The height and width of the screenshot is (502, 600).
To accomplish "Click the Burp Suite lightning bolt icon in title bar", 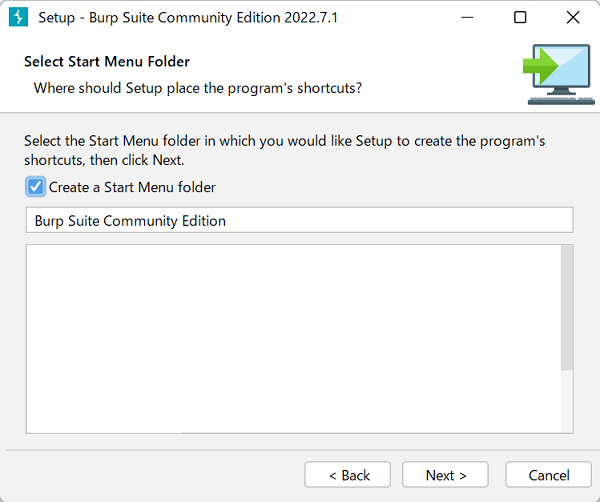I will (18, 17).
